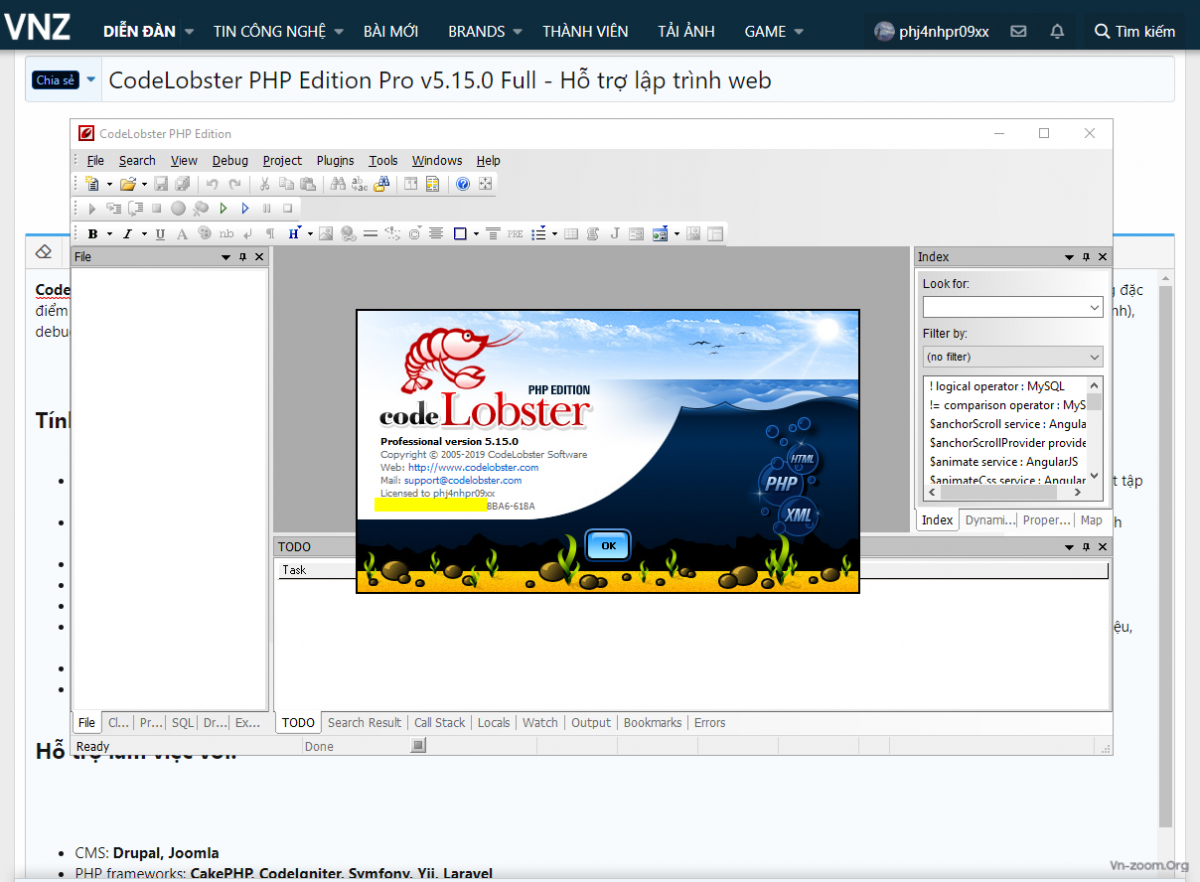Viewport: 1200px width, 882px height.
Task: Expand the Chia sẻ dropdown arrow
Action: (x=91, y=79)
